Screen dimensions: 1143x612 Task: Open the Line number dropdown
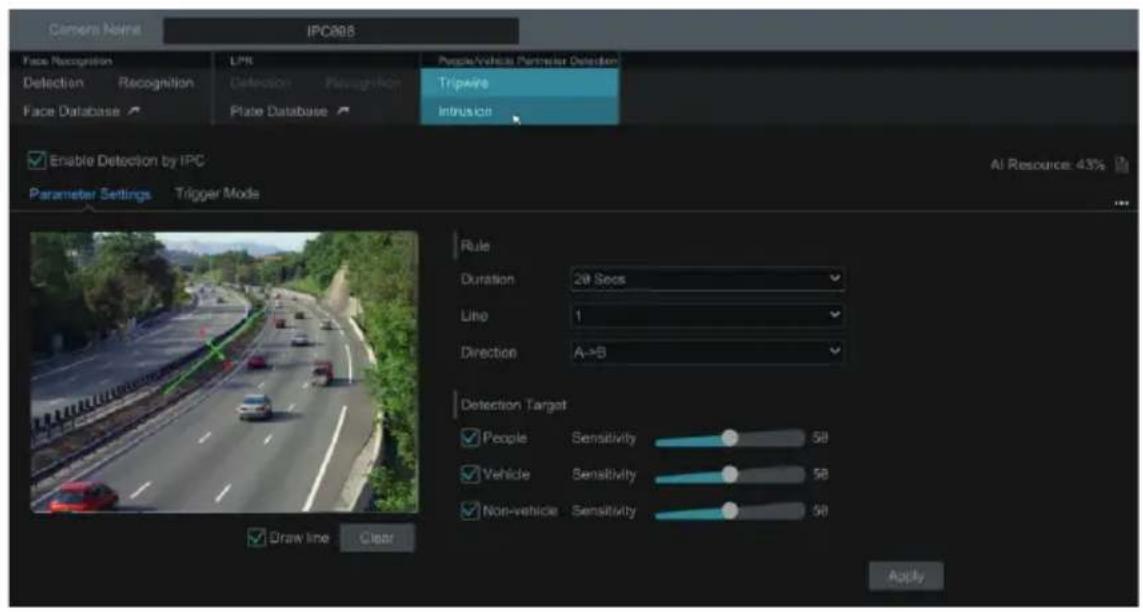tap(707, 315)
